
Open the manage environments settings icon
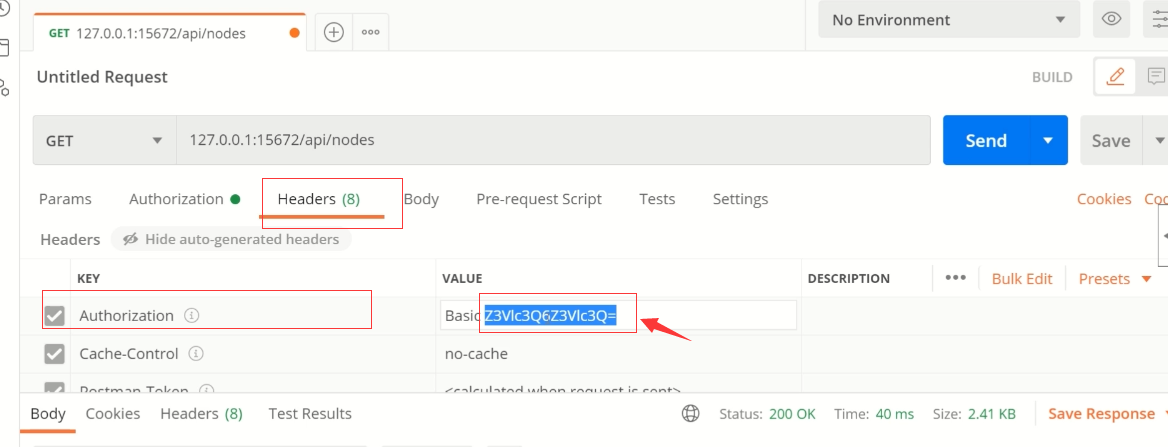click(x=1158, y=19)
